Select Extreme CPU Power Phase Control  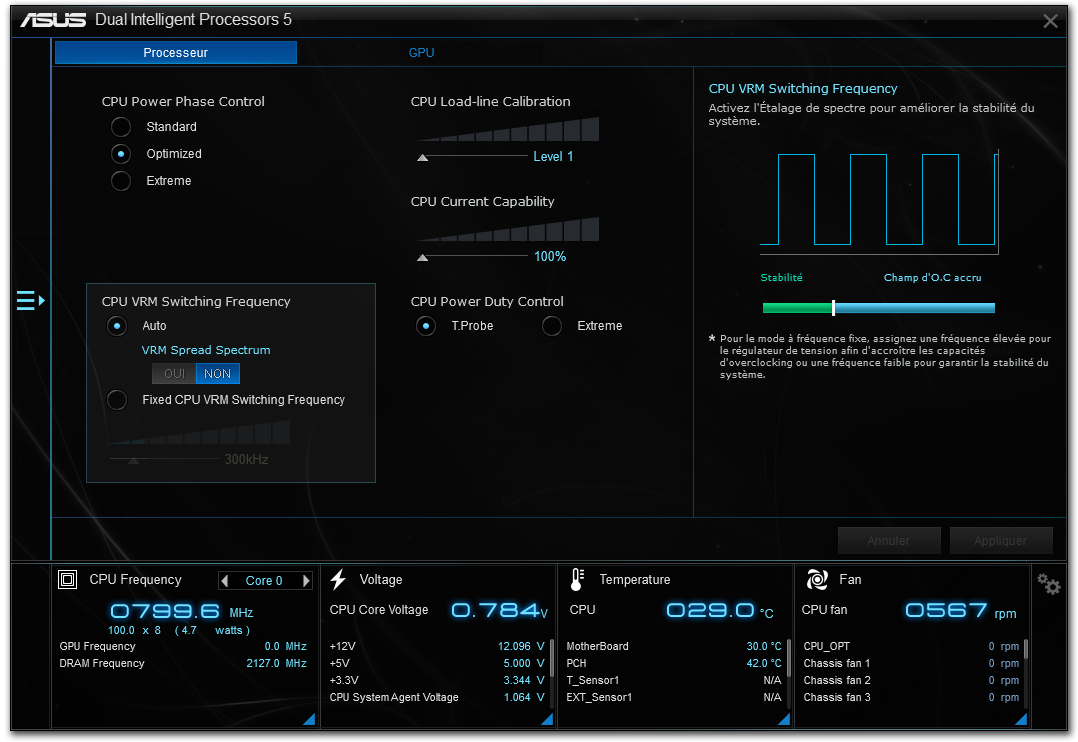pos(121,181)
